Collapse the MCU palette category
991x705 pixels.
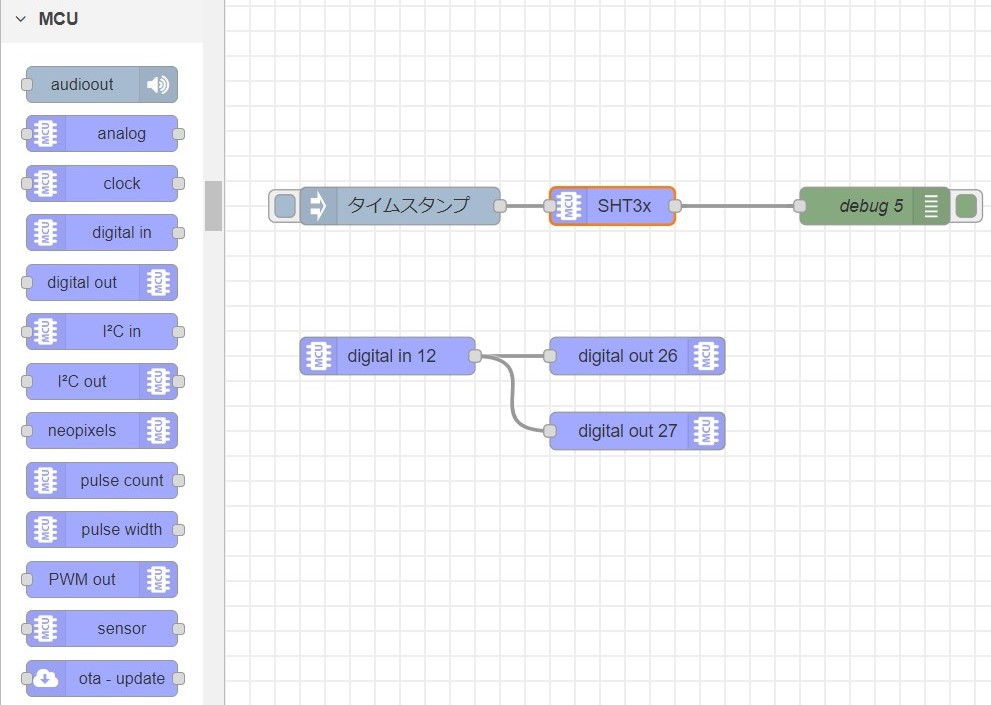tap(21, 18)
